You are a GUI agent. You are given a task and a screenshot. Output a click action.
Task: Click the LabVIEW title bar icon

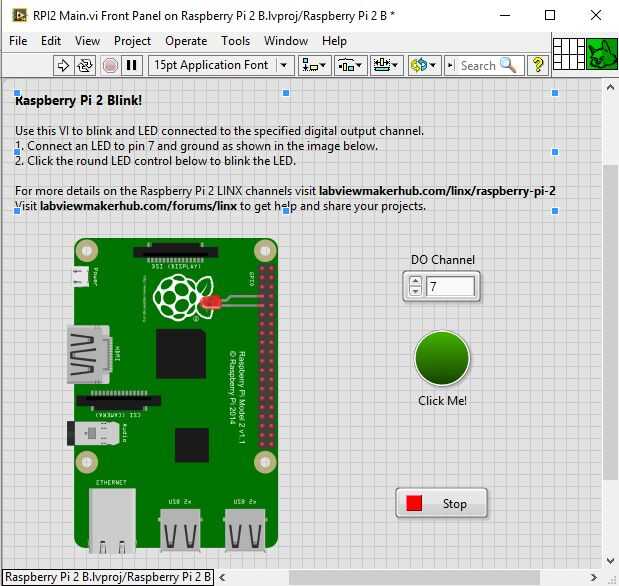(x=19, y=16)
